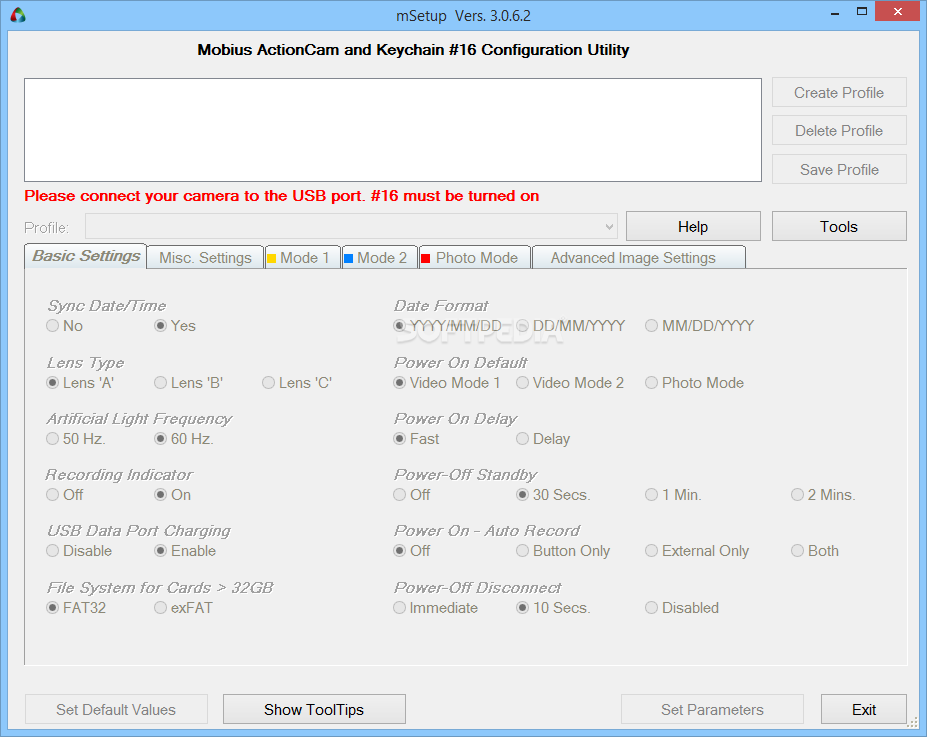Viewport: 927px width, 737px height.
Task: Click the Create Profile button
Action: [x=839, y=93]
